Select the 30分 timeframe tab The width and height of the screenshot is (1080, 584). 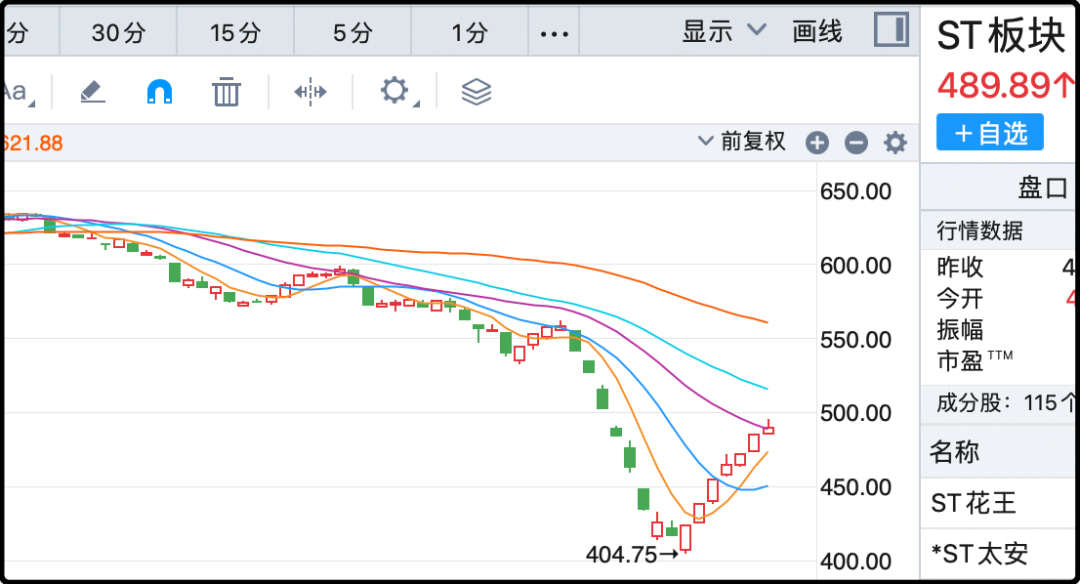(x=118, y=32)
